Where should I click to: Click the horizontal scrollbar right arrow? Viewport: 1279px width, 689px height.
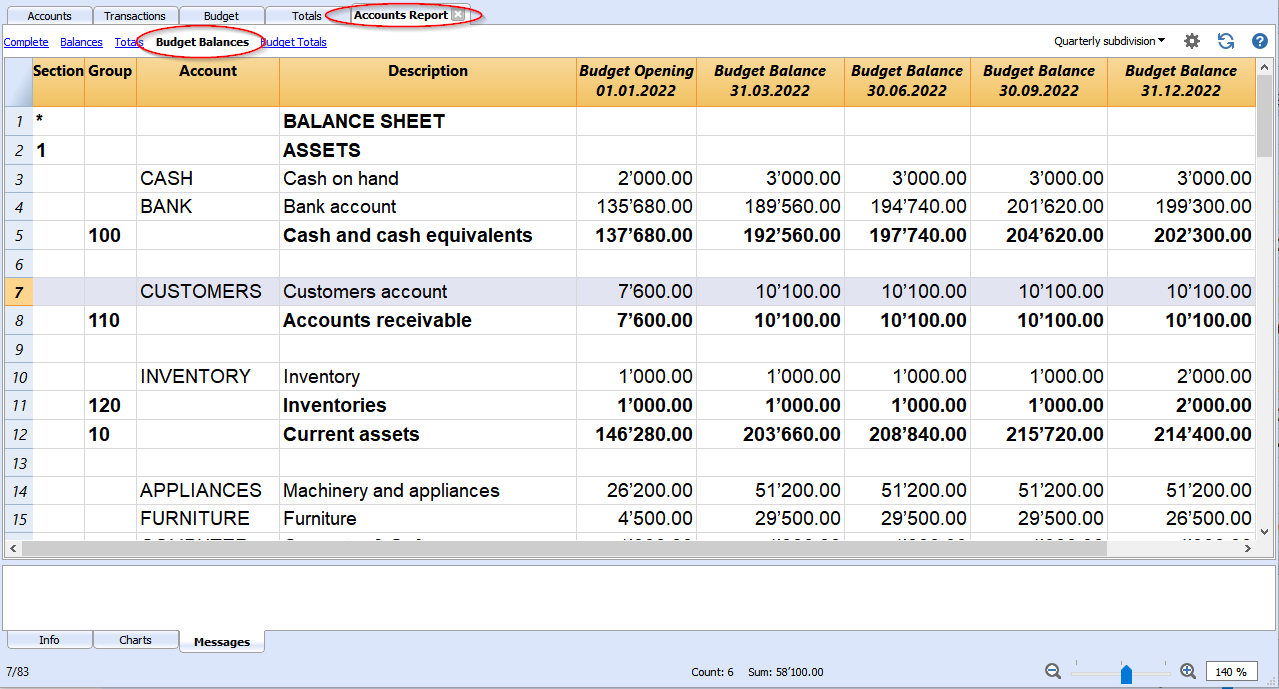[1247, 549]
